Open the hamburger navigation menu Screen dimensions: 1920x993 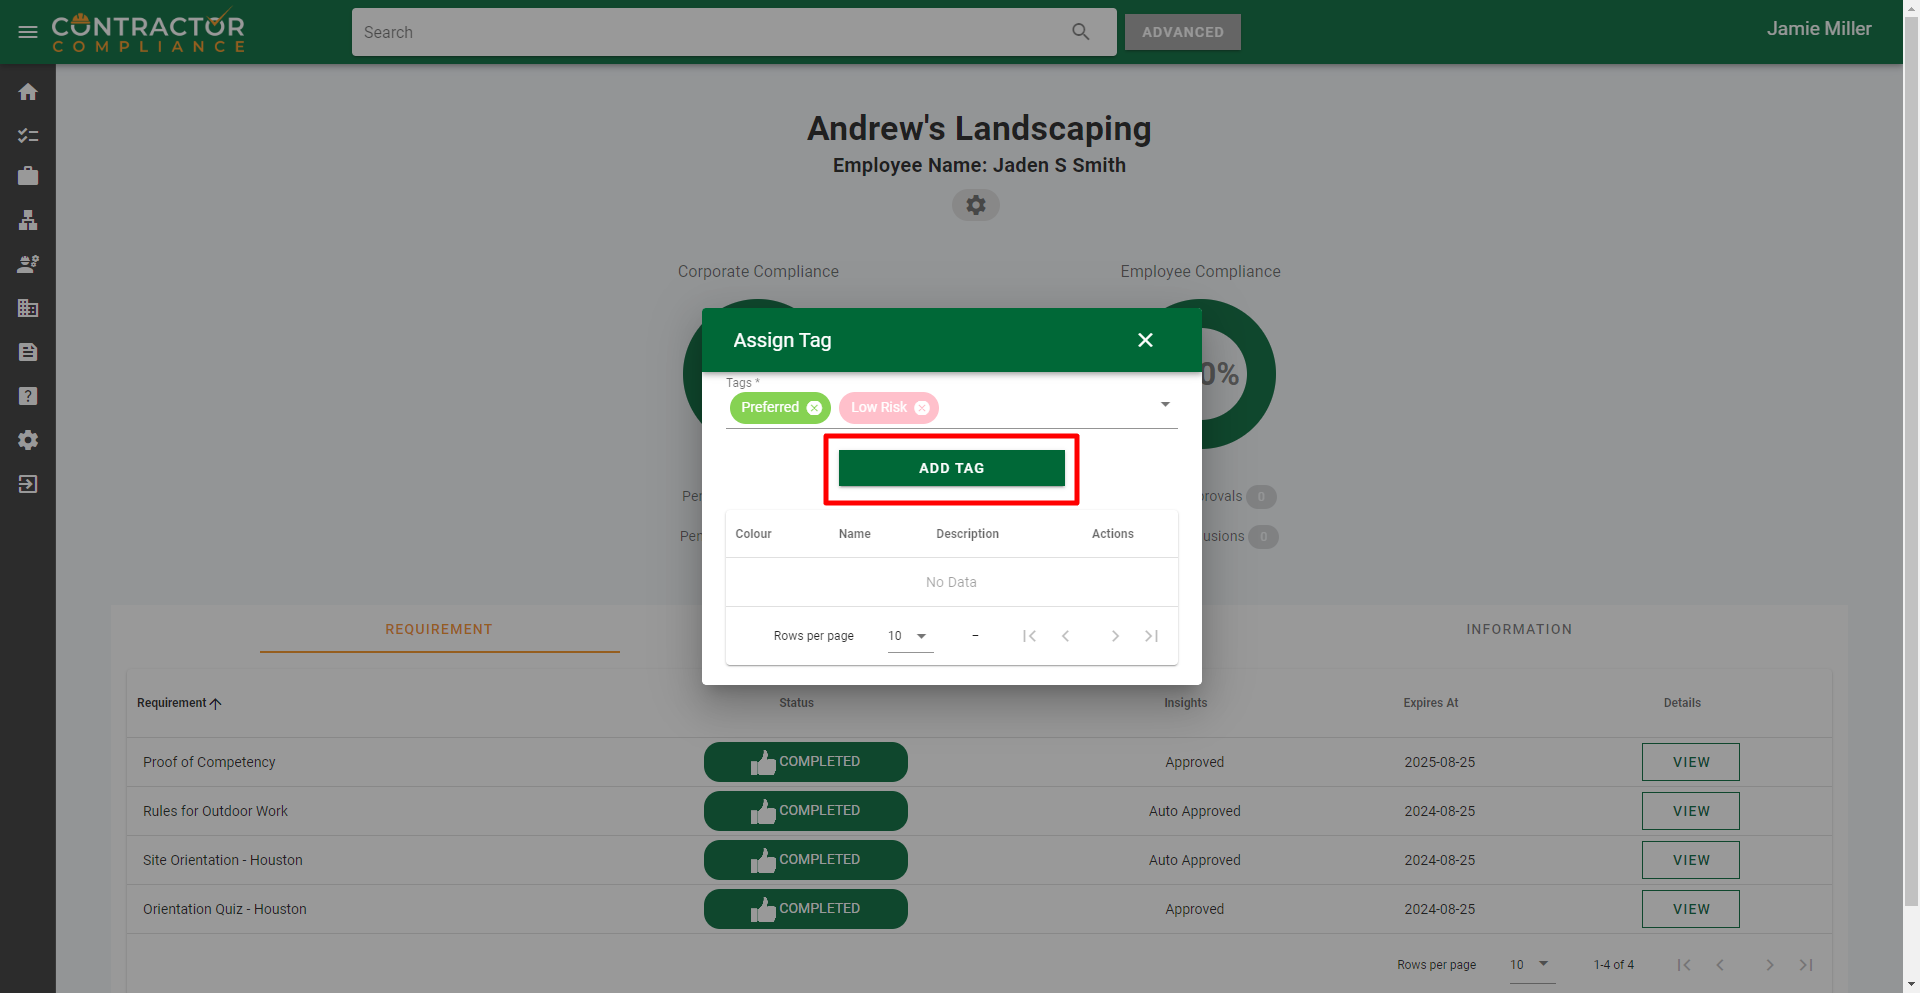click(28, 32)
